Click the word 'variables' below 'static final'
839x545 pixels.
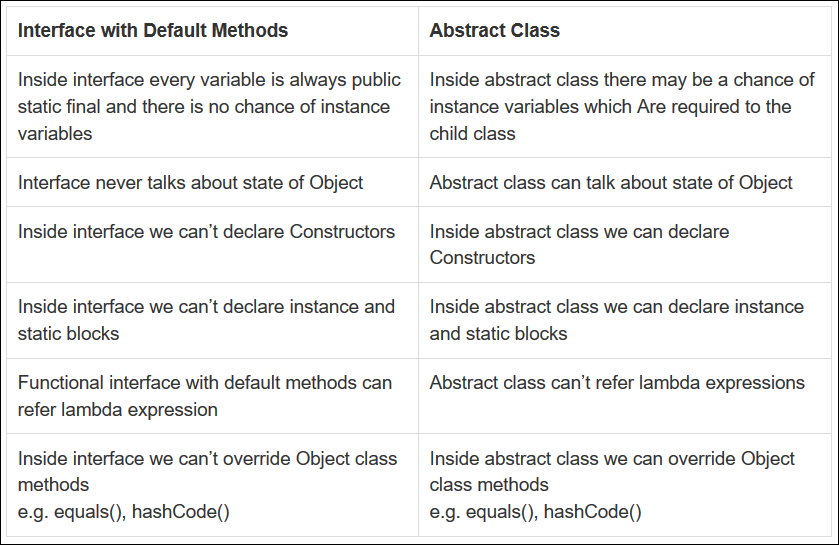[55, 134]
